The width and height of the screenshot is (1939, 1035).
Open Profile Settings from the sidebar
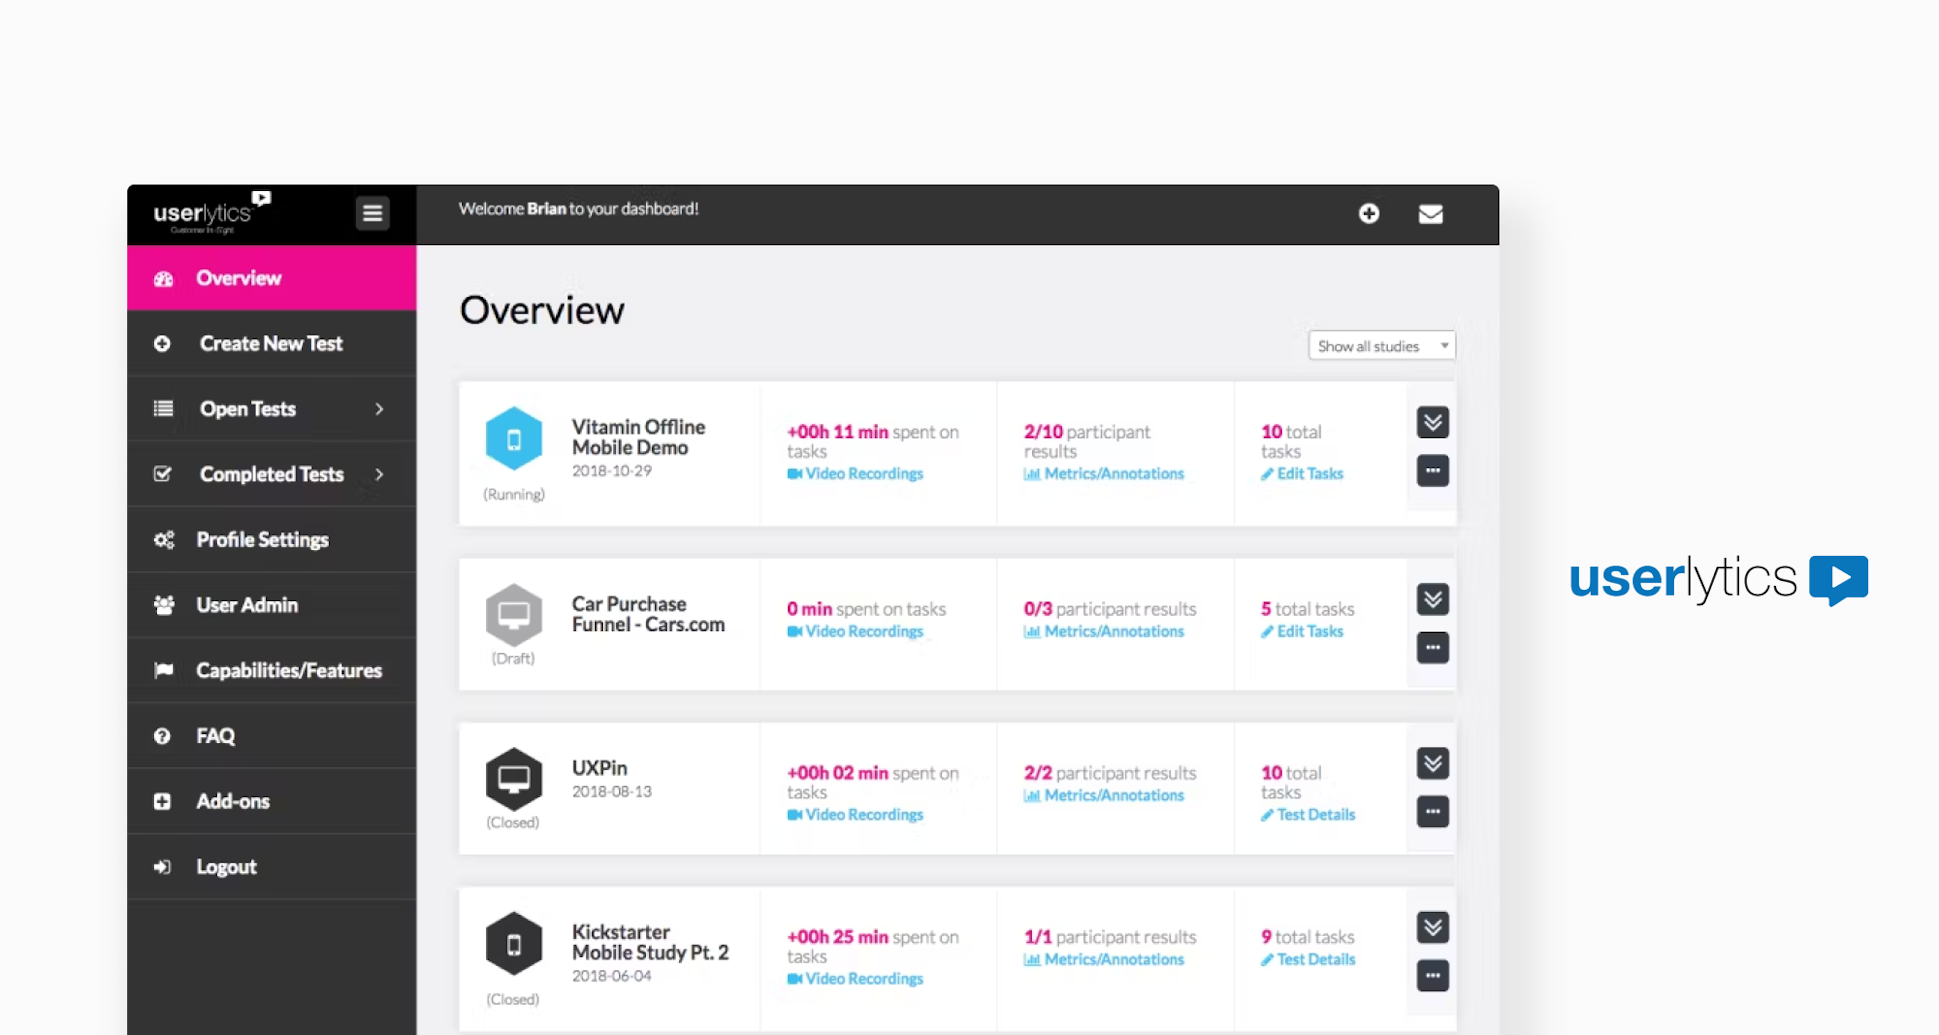[262, 539]
